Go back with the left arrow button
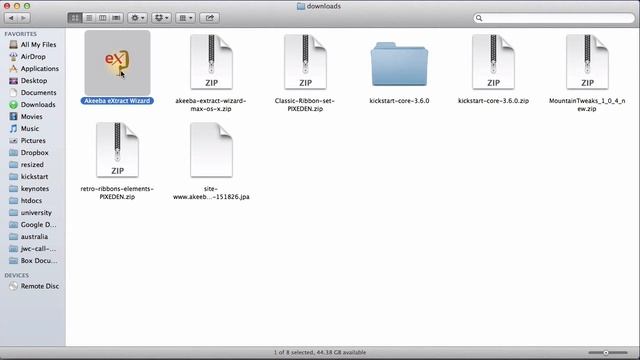 tap(11, 18)
